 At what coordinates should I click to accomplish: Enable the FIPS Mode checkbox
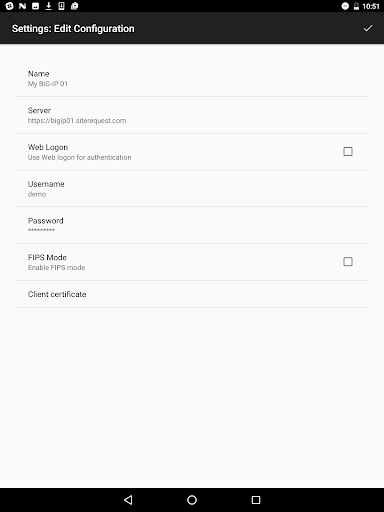tap(348, 262)
